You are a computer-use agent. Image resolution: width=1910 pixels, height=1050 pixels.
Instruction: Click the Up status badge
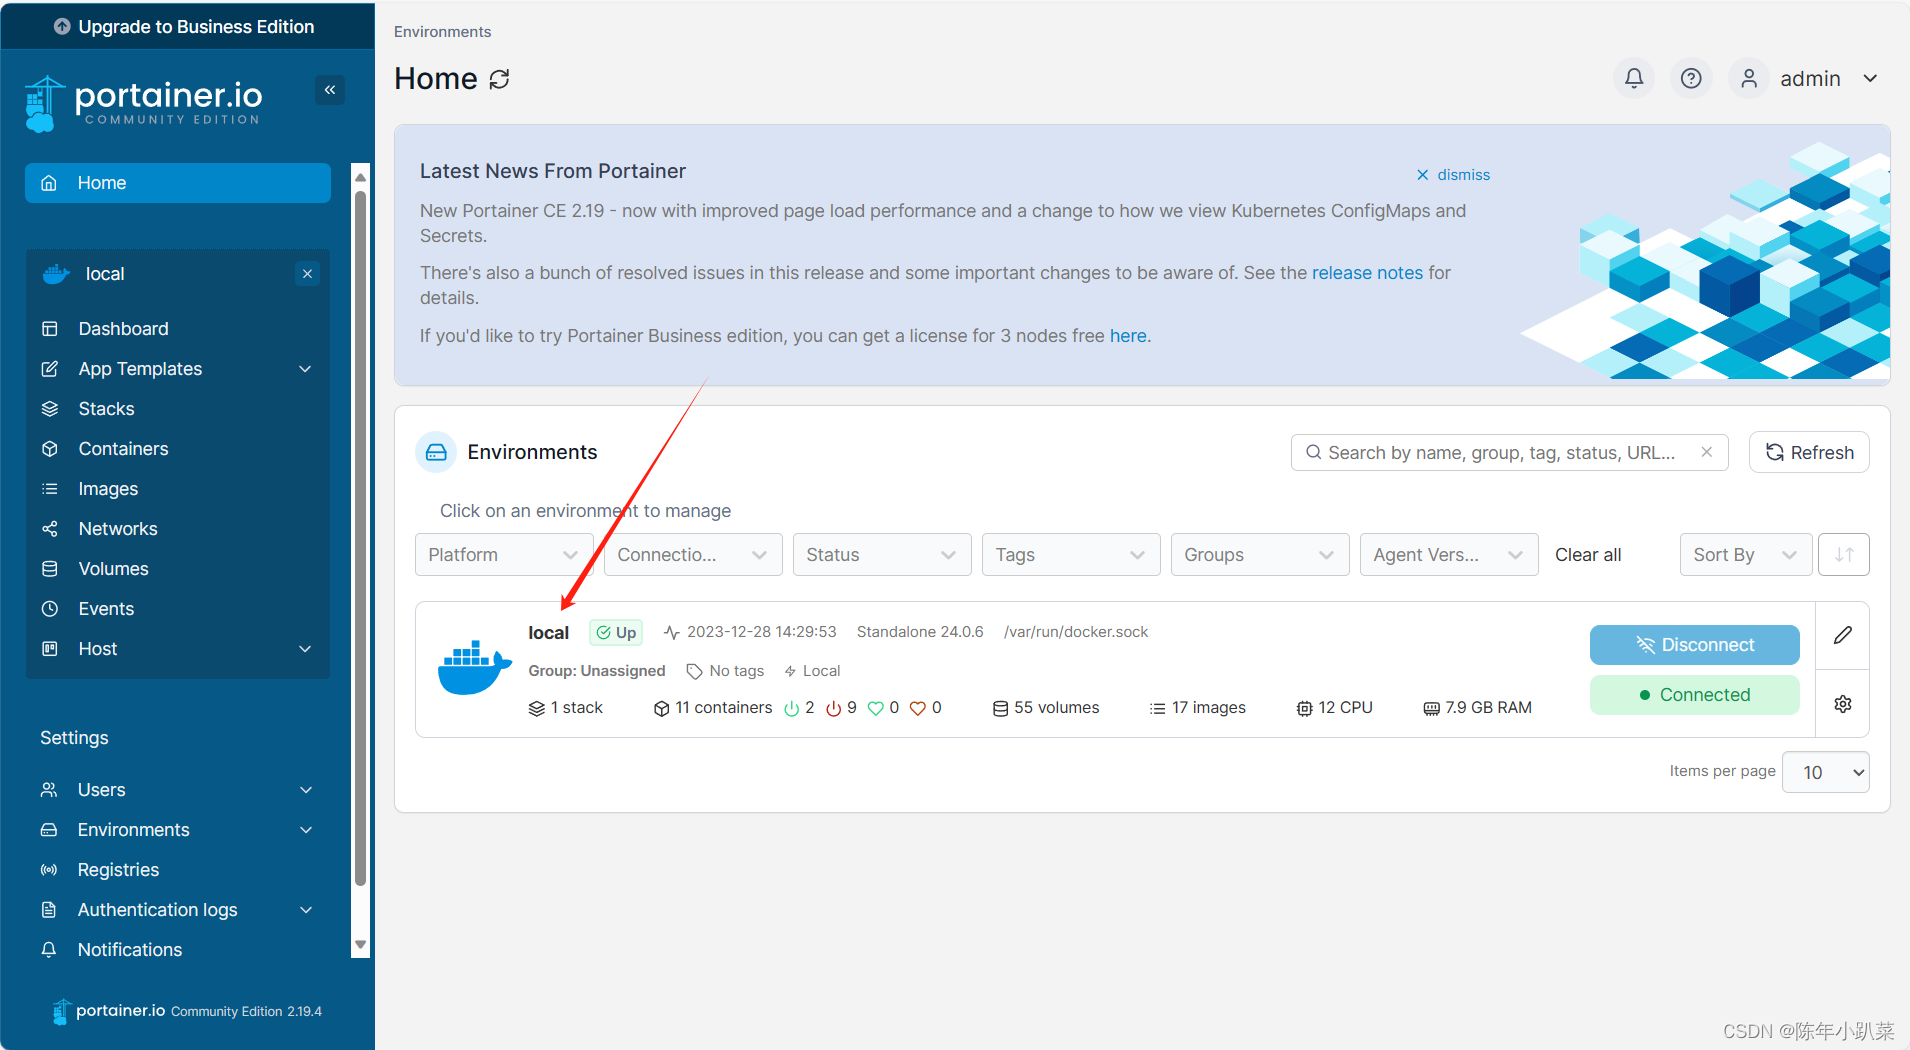pos(616,632)
